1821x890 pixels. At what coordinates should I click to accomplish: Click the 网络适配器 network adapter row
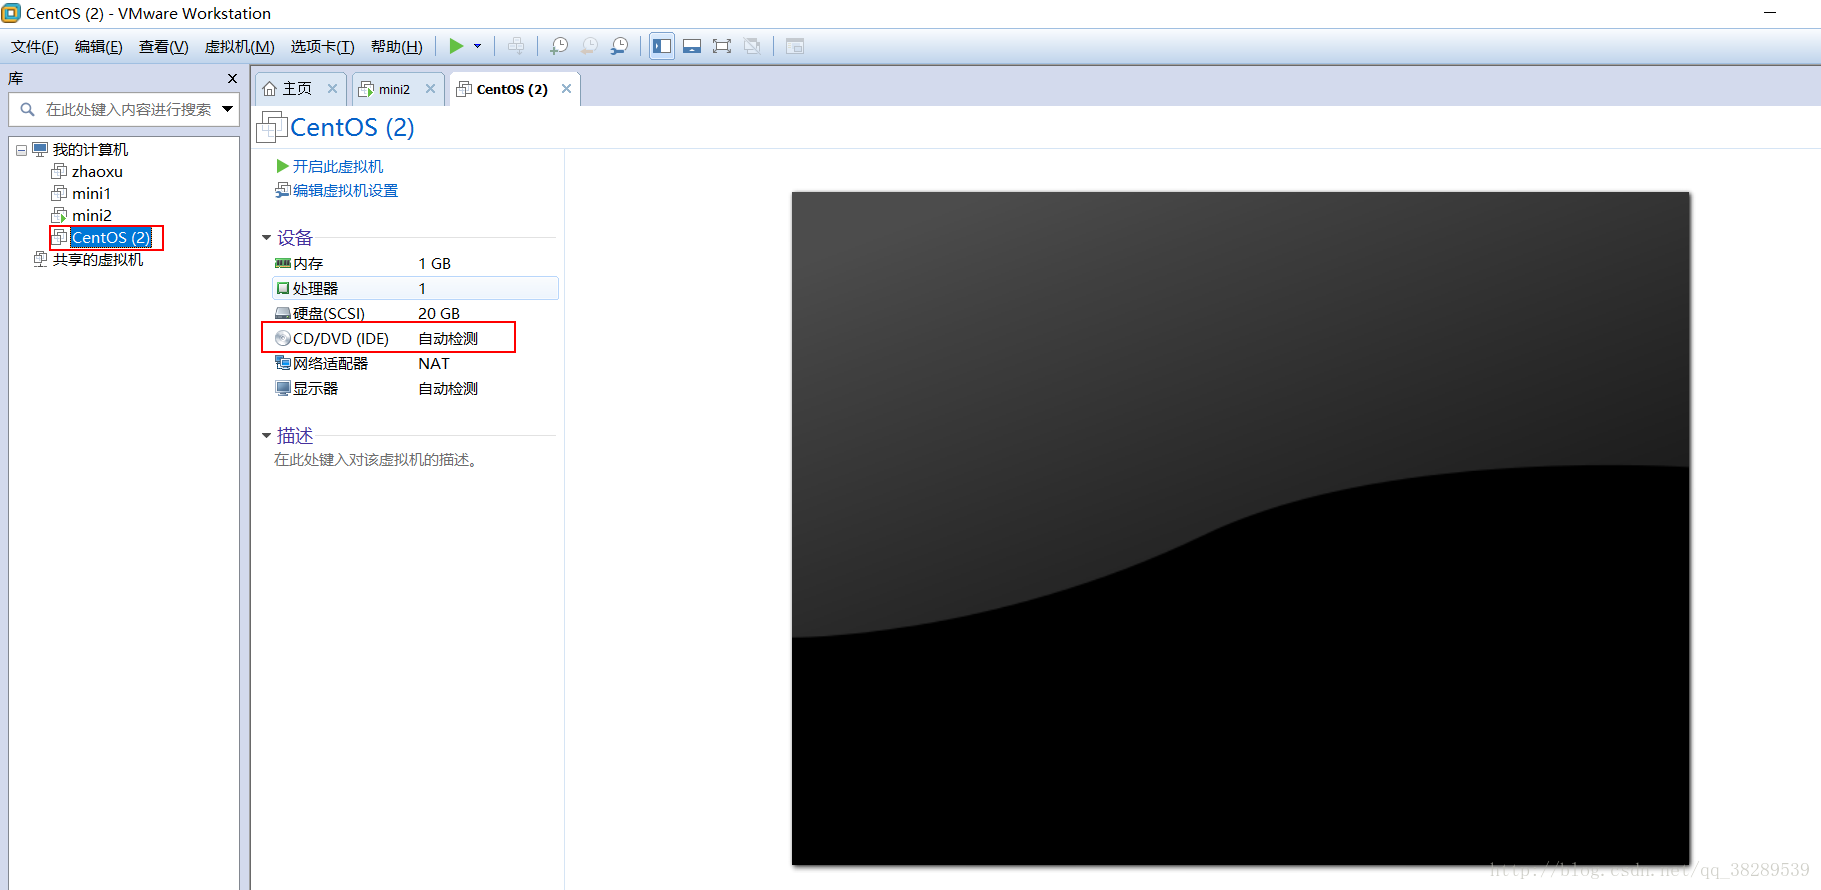415,363
